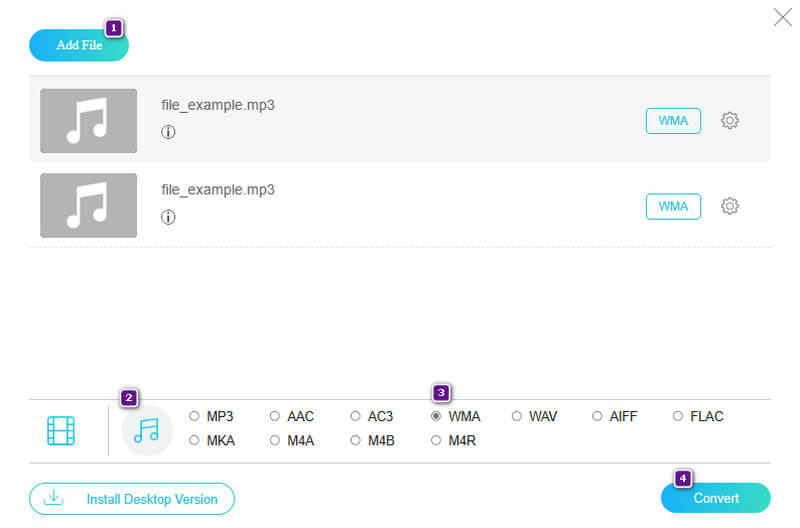Show info for second file_example.mp3
Viewport: 800px width, 528px height.
[168, 217]
